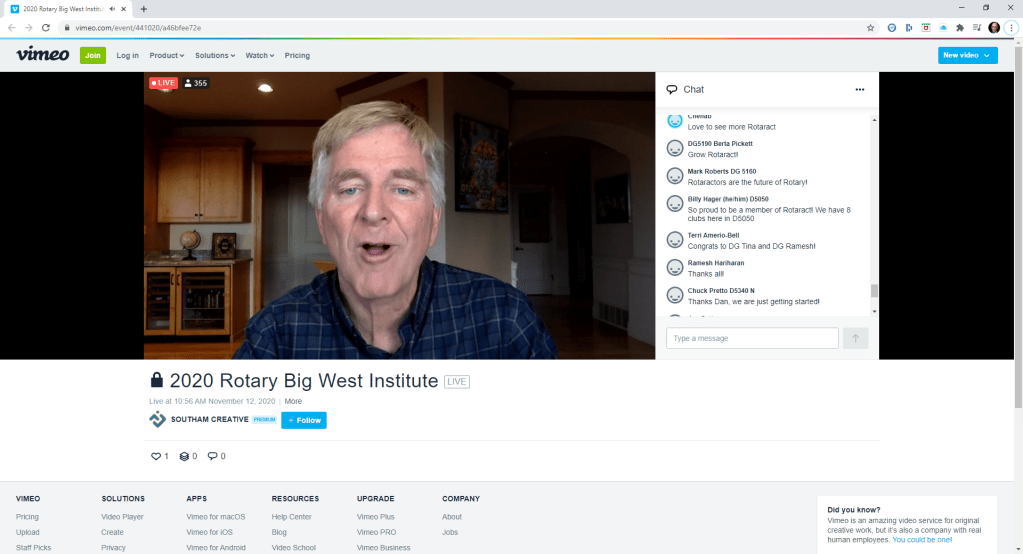This screenshot has width=1023, height=554.
Task: Bookmark page with star icon
Action: 871,28
